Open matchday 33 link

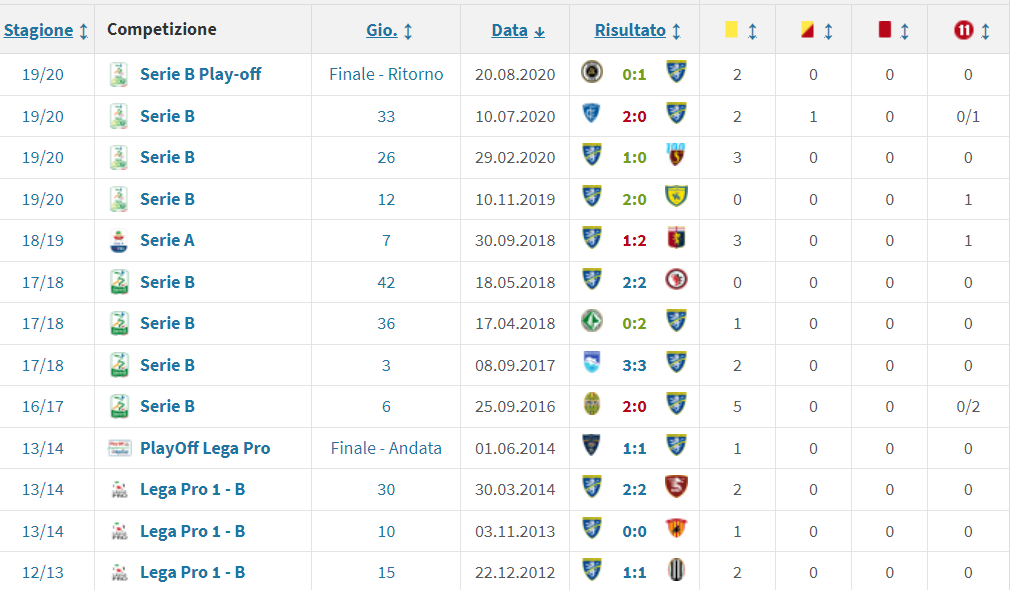(386, 116)
